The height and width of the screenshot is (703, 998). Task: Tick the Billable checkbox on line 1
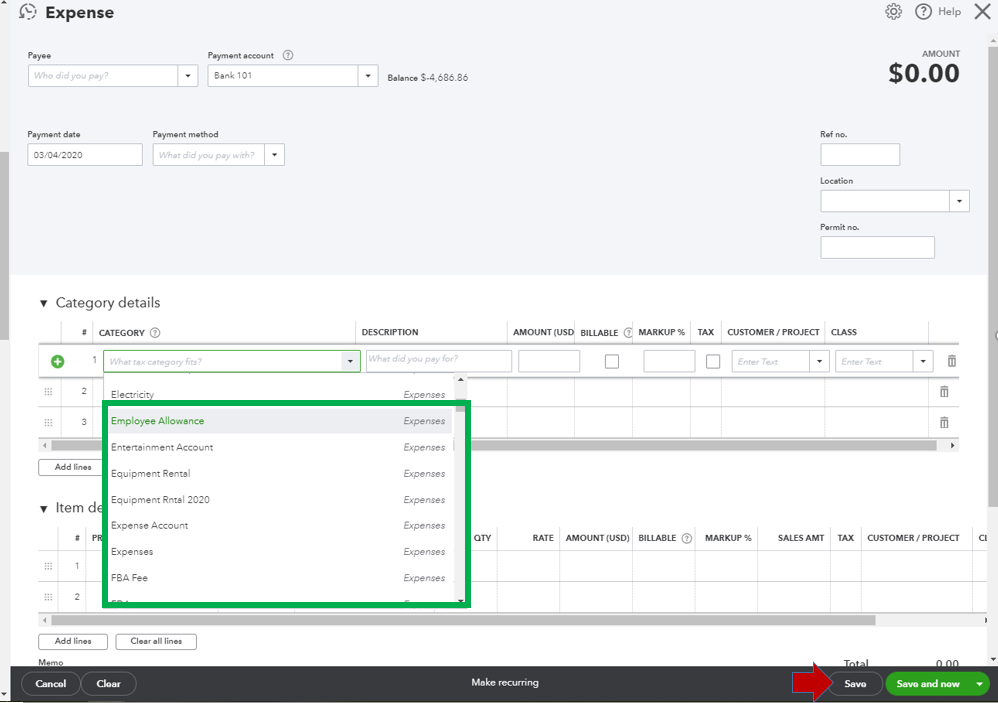tap(612, 361)
